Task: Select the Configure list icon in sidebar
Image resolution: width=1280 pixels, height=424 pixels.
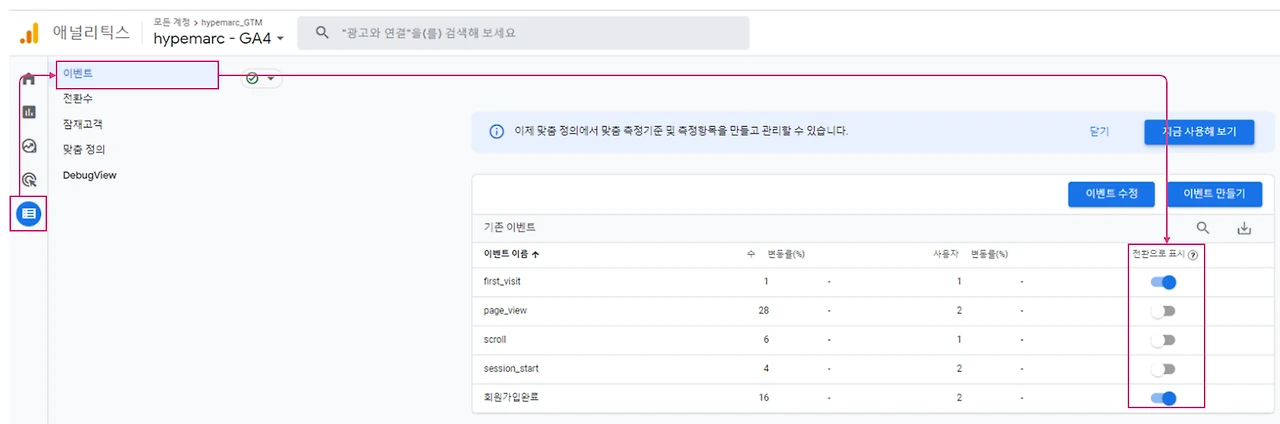Action: coord(29,213)
